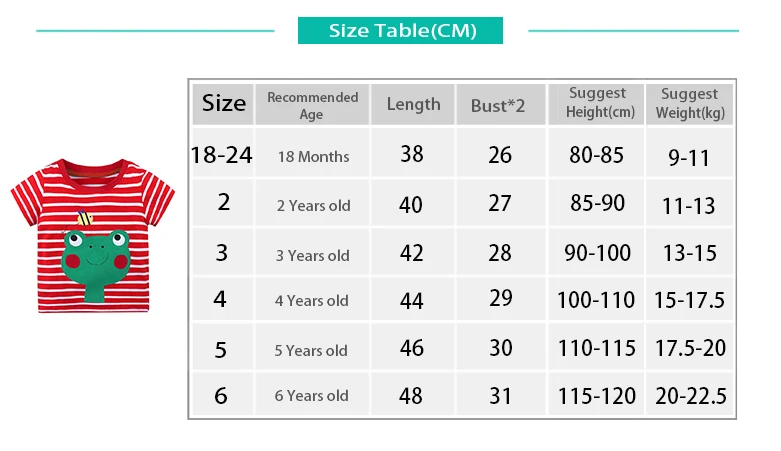The height and width of the screenshot is (451, 781).
Task: Click the 20-22.5 weight cell
Action: coord(690,395)
